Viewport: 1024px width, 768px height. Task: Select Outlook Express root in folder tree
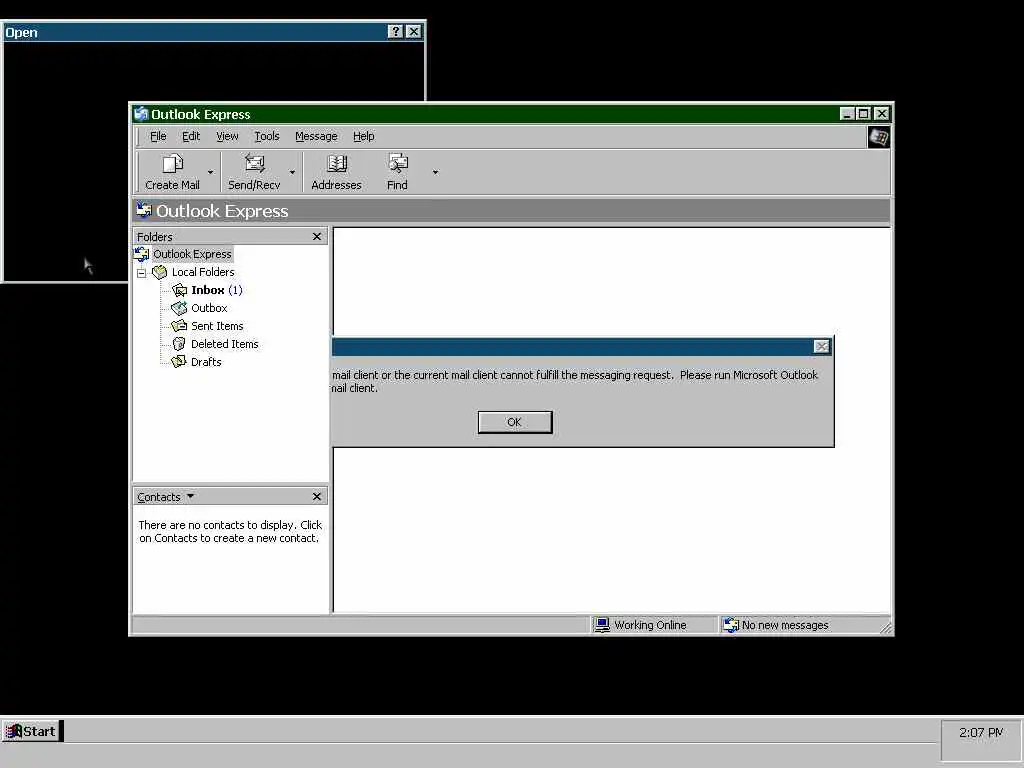click(192, 254)
